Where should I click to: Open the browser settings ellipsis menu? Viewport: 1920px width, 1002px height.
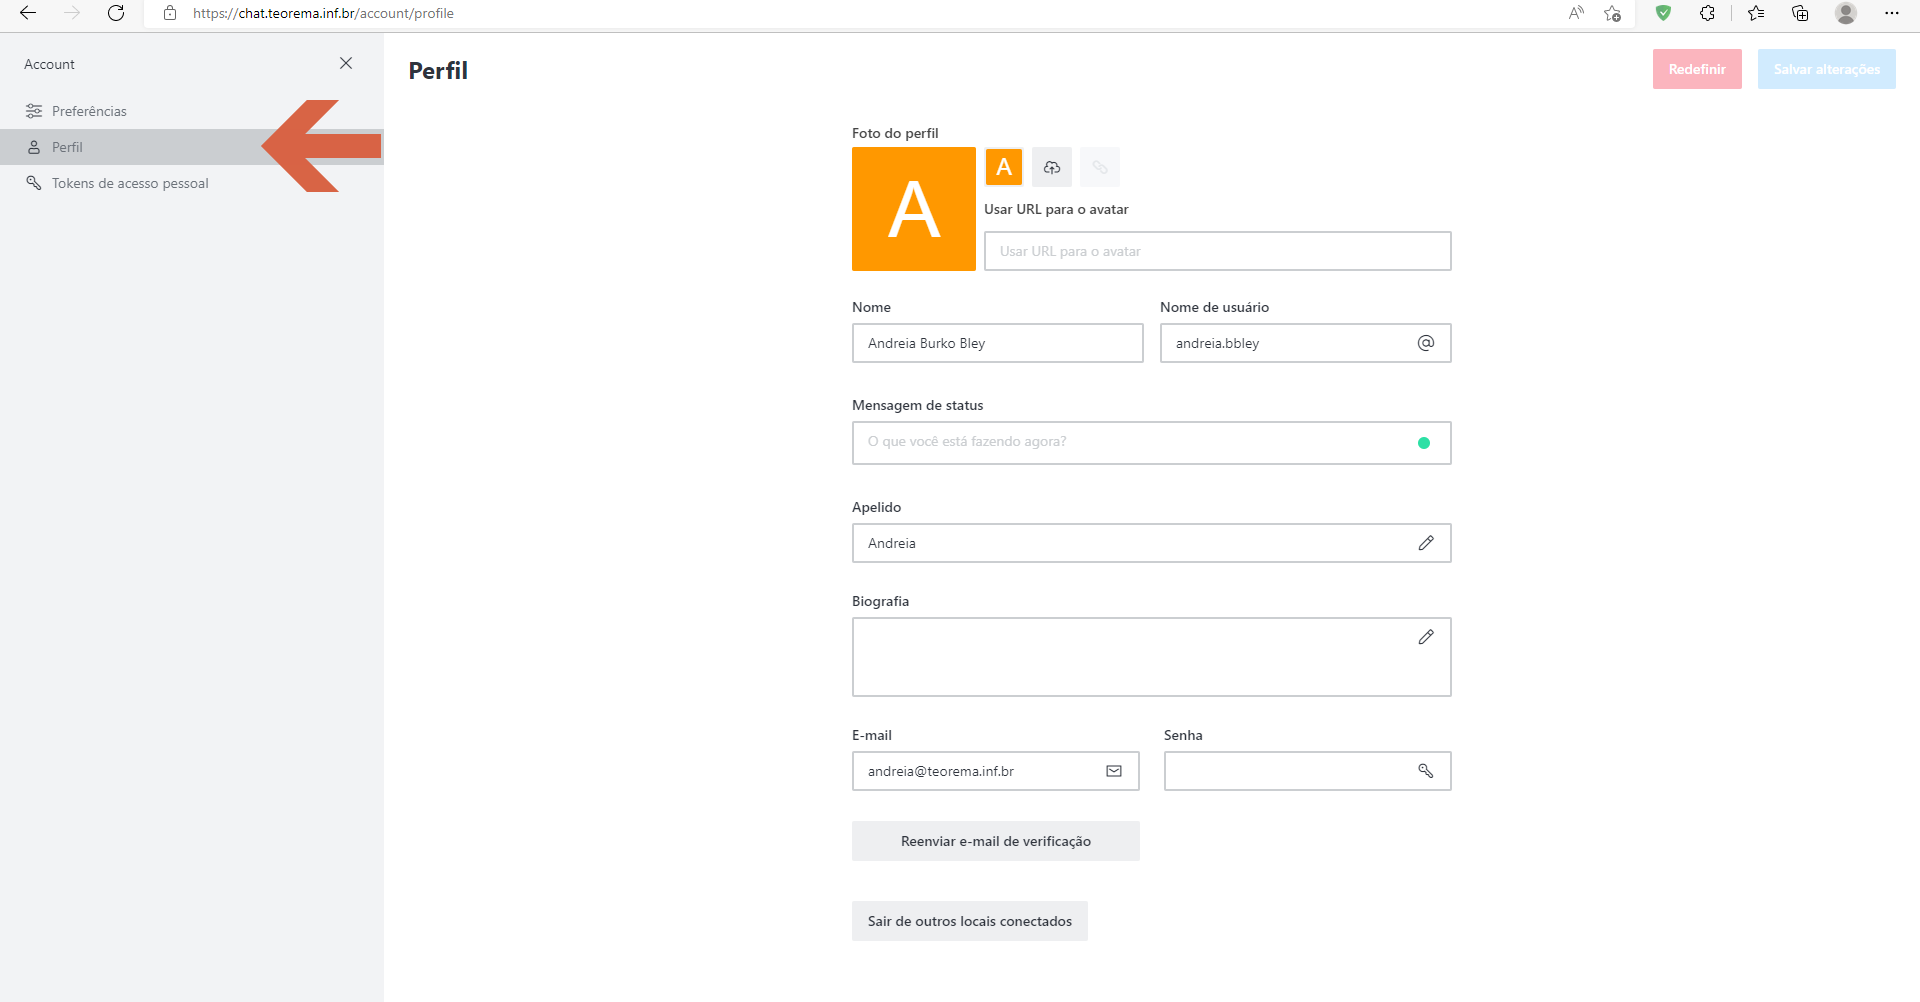pyautogui.click(x=1891, y=13)
